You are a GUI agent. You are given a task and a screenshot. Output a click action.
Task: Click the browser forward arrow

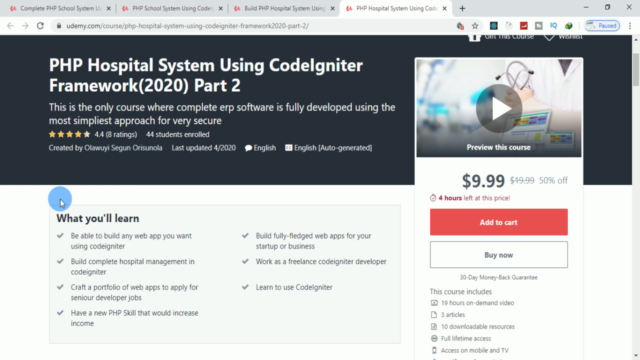25,26
